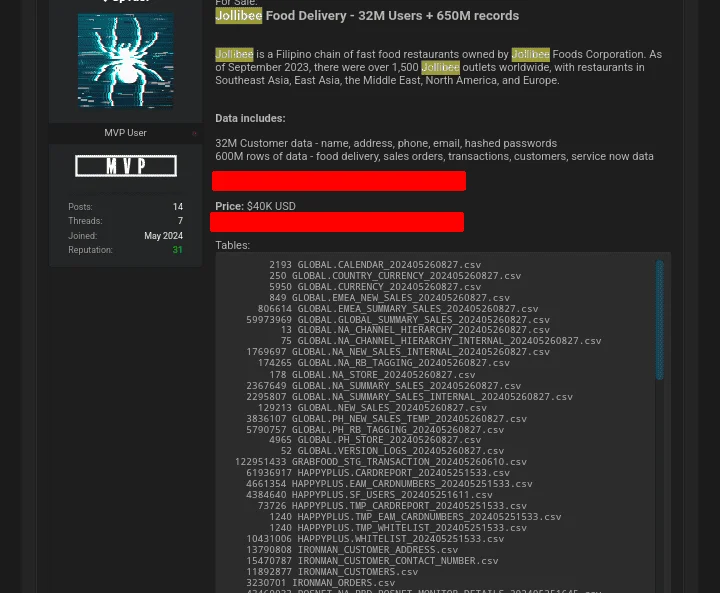Screen dimensions: 720x593
Task: Click the reputation value '31'
Action: click(177, 250)
